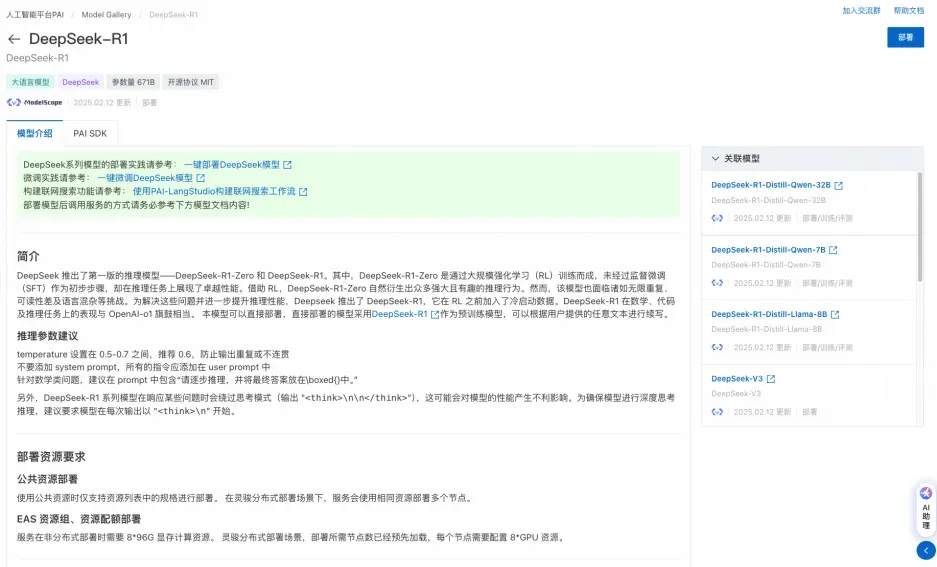The width and height of the screenshot is (937, 567).
Task: Switch to the 模型介绍 tab
Action: click(35, 133)
